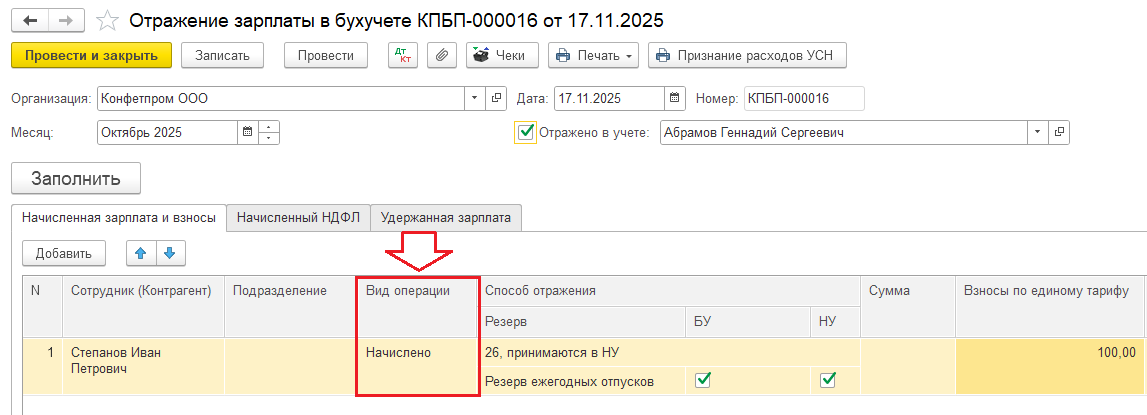Image resolution: width=1147 pixels, height=415 pixels.
Task: Open attached files paperclip icon
Action: point(442,56)
